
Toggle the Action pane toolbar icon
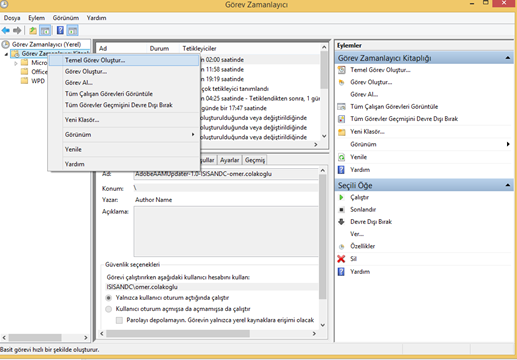click(x=72, y=31)
